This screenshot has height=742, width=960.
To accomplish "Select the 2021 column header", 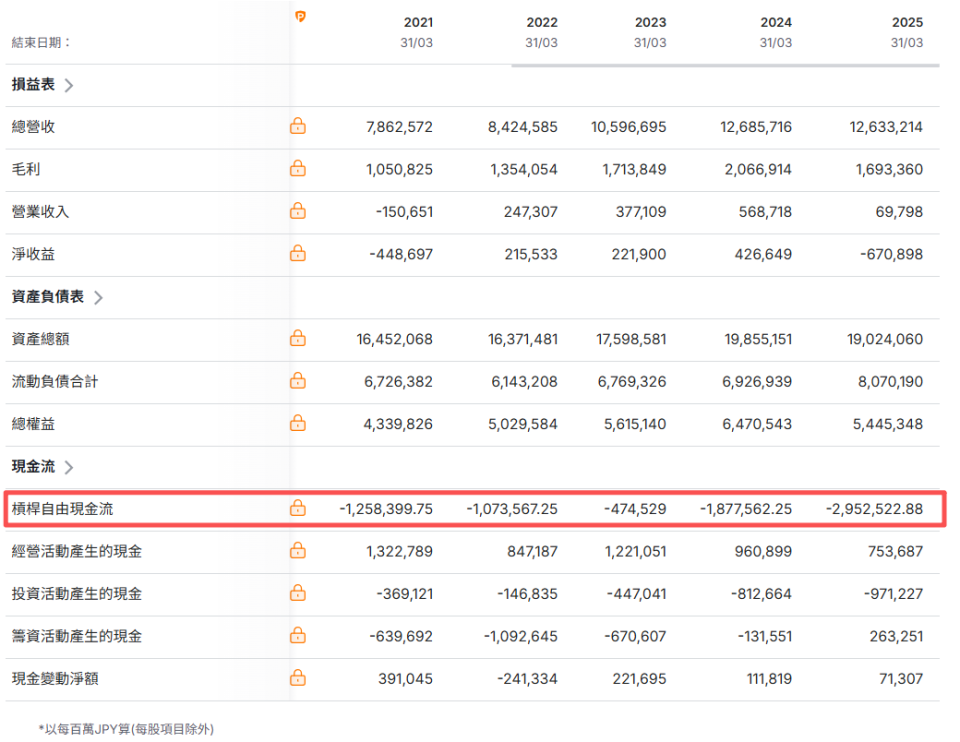I will pos(418,22).
